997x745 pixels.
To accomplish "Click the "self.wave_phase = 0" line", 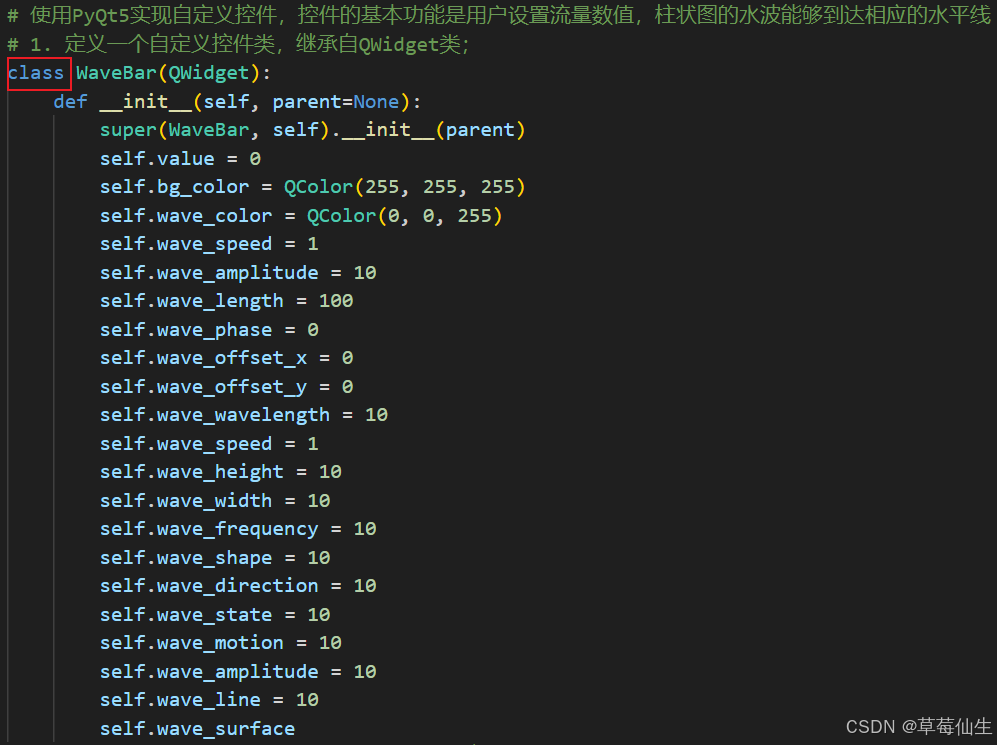I will [x=209, y=329].
